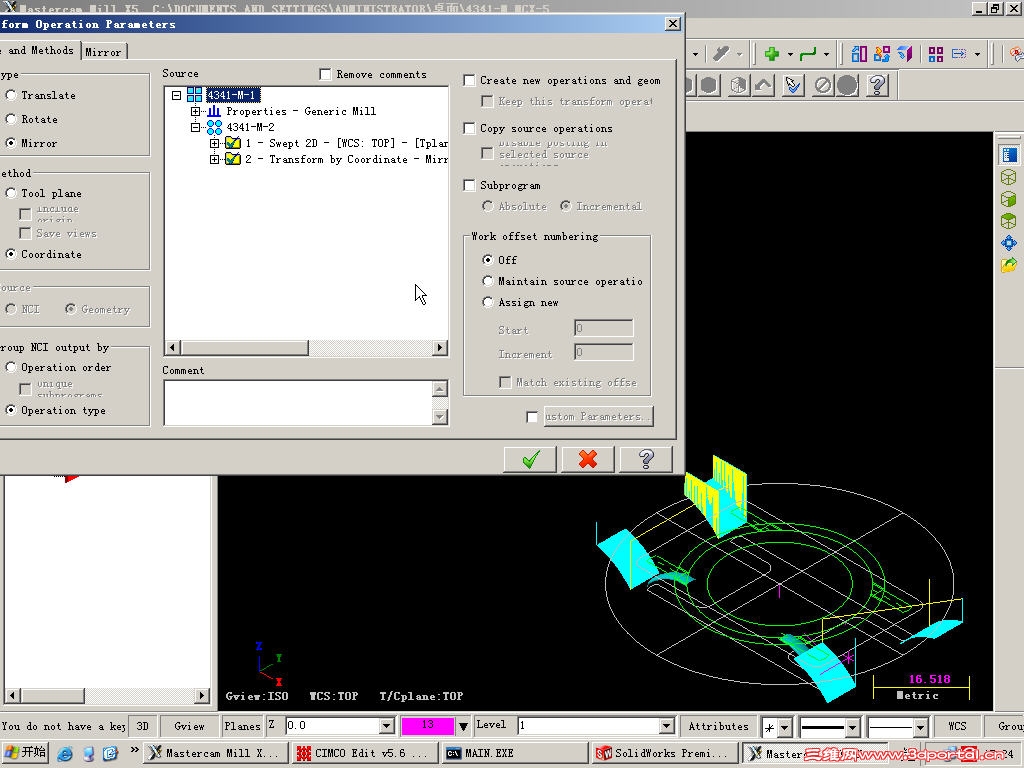Open the Level dropdown in status bar
The height and width of the screenshot is (768, 1024).
pyautogui.click(x=666, y=726)
